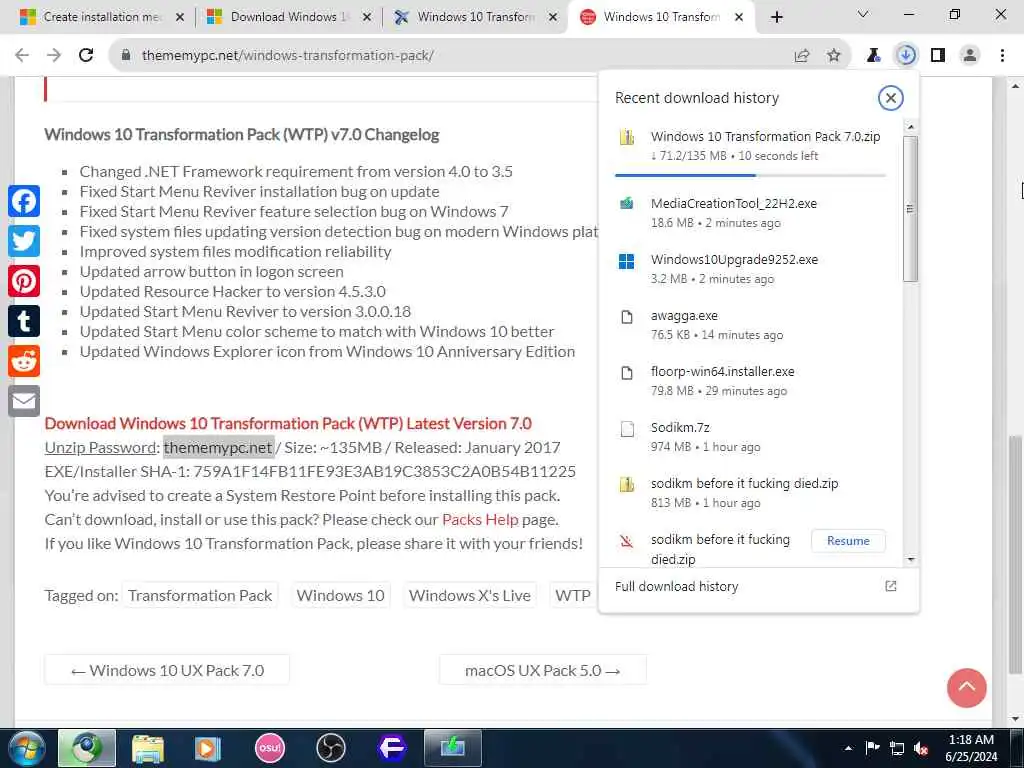
Task: Click the Unzip Password link
Action: (x=101, y=447)
